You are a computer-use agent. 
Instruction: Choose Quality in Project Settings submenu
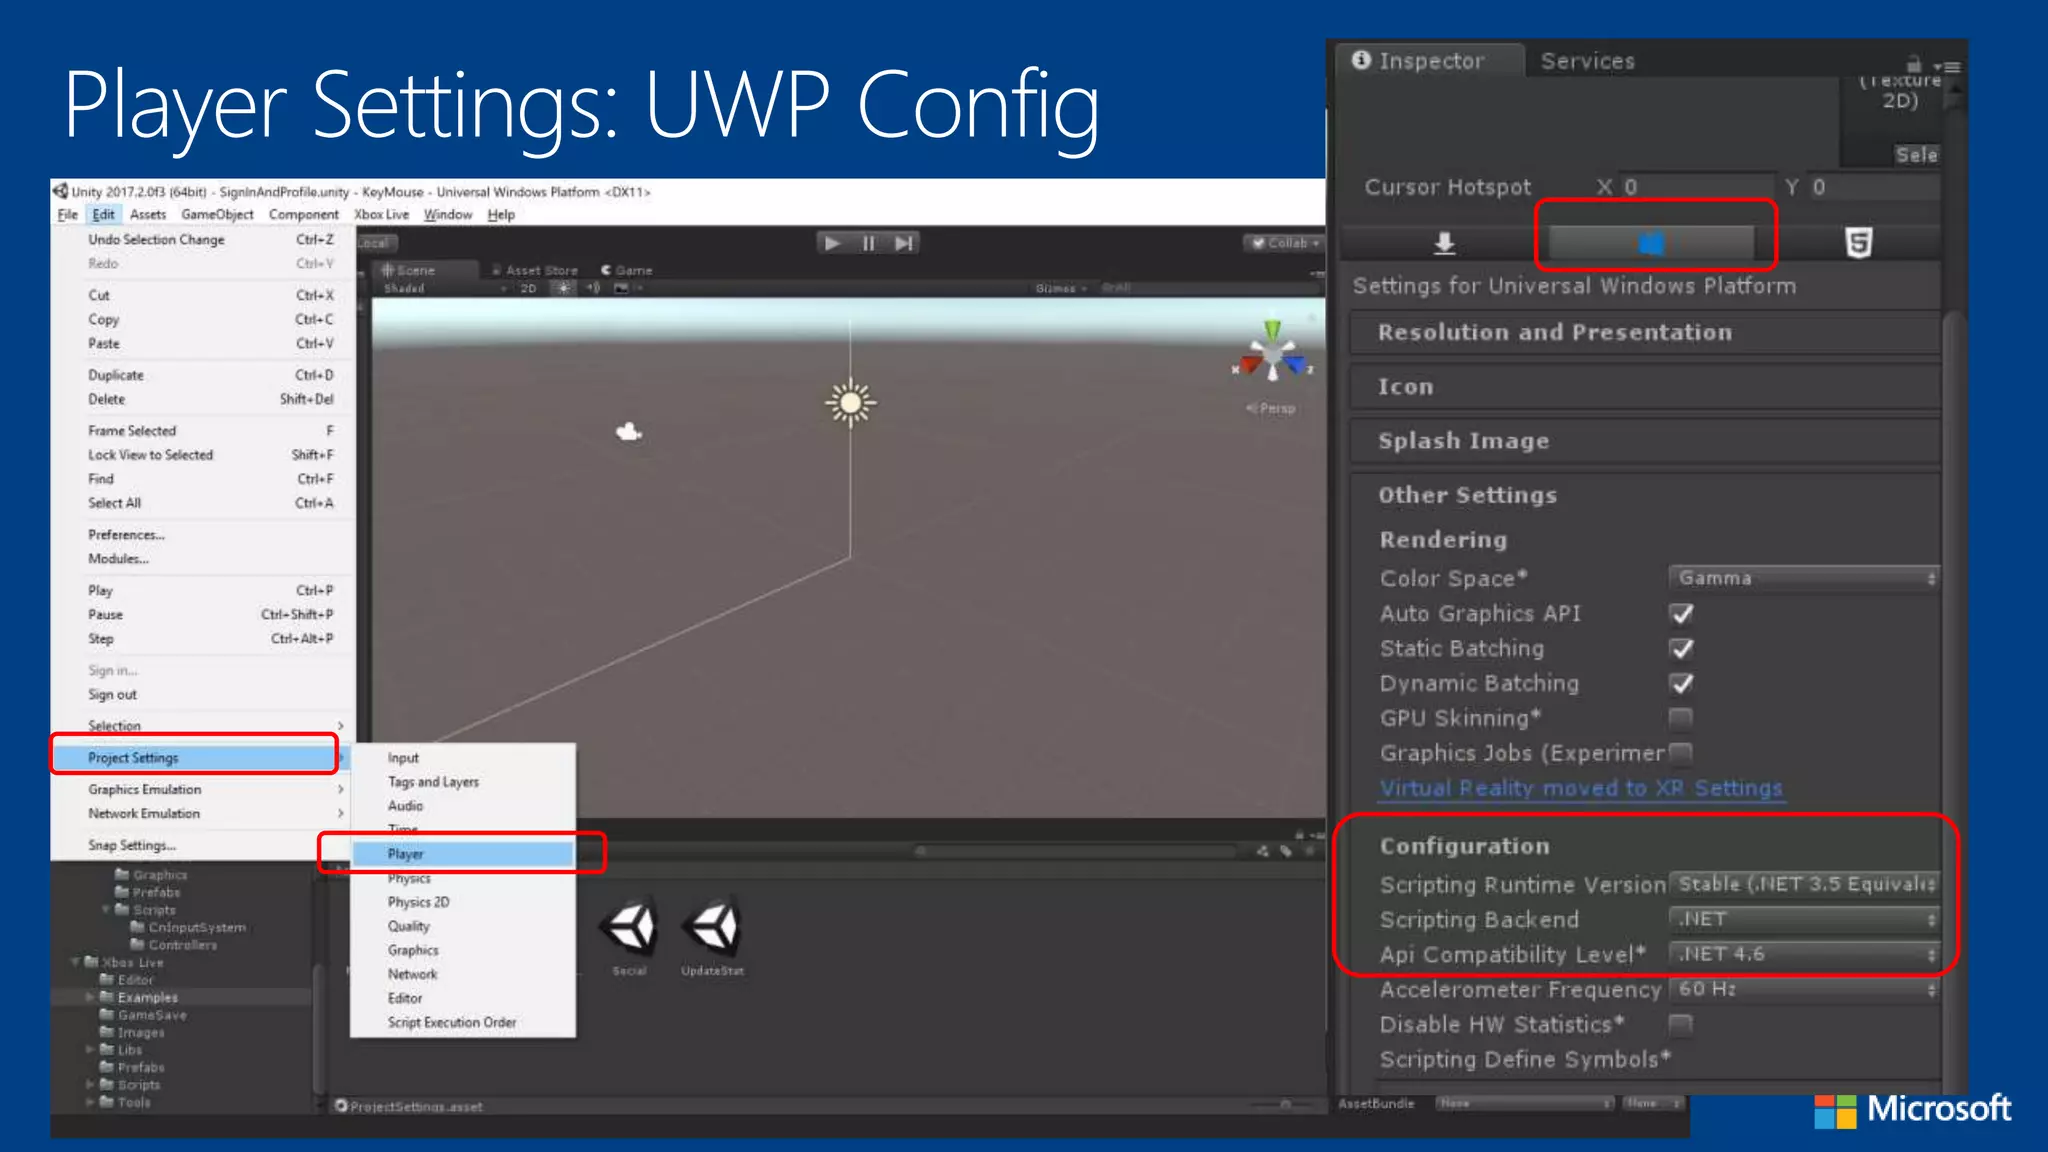pyautogui.click(x=463, y=926)
